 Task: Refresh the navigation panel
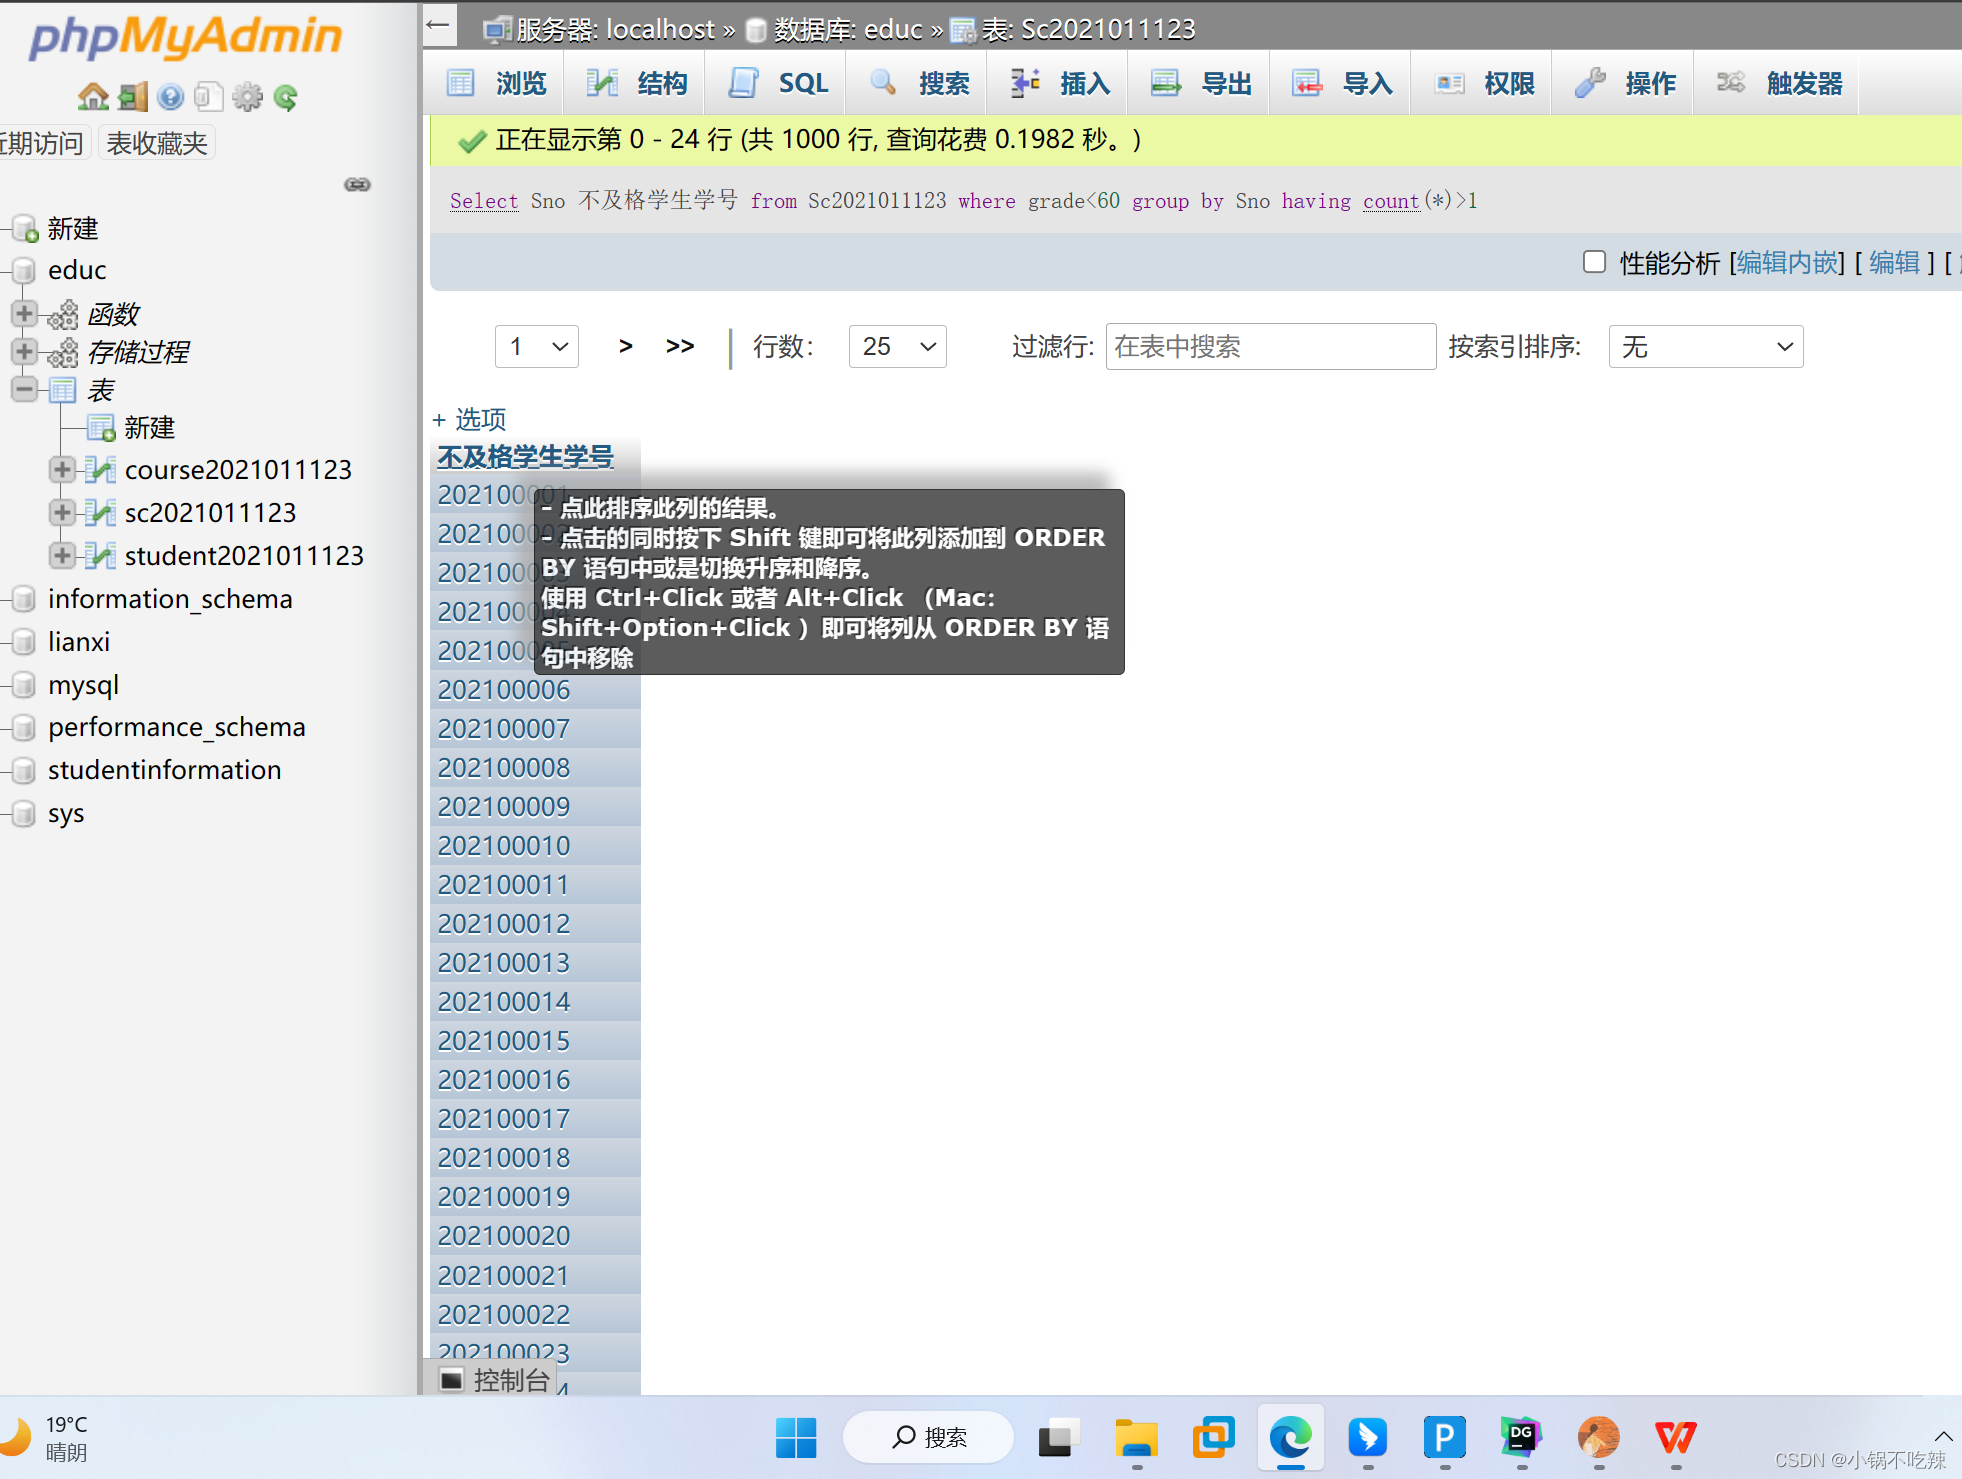(287, 96)
